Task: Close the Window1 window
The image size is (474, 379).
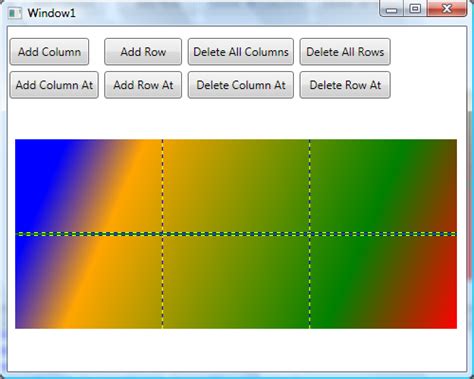Action: (x=447, y=9)
